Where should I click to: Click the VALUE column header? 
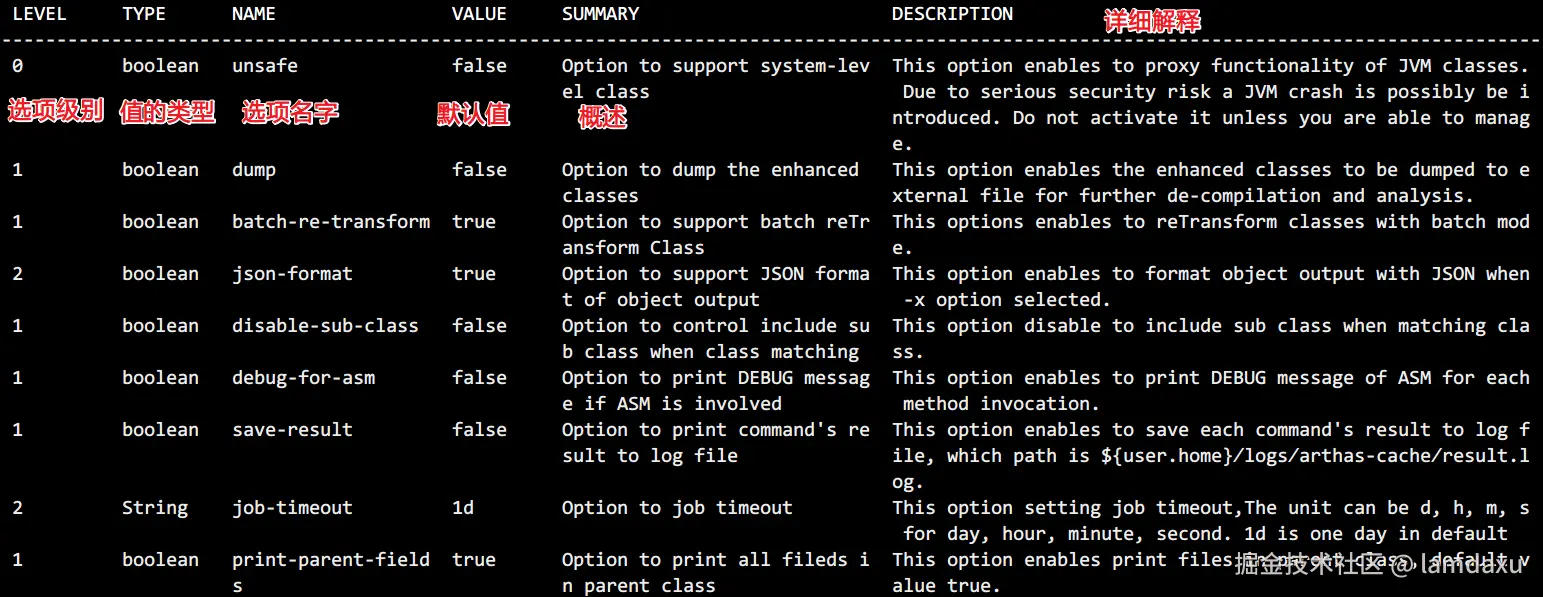tap(479, 14)
